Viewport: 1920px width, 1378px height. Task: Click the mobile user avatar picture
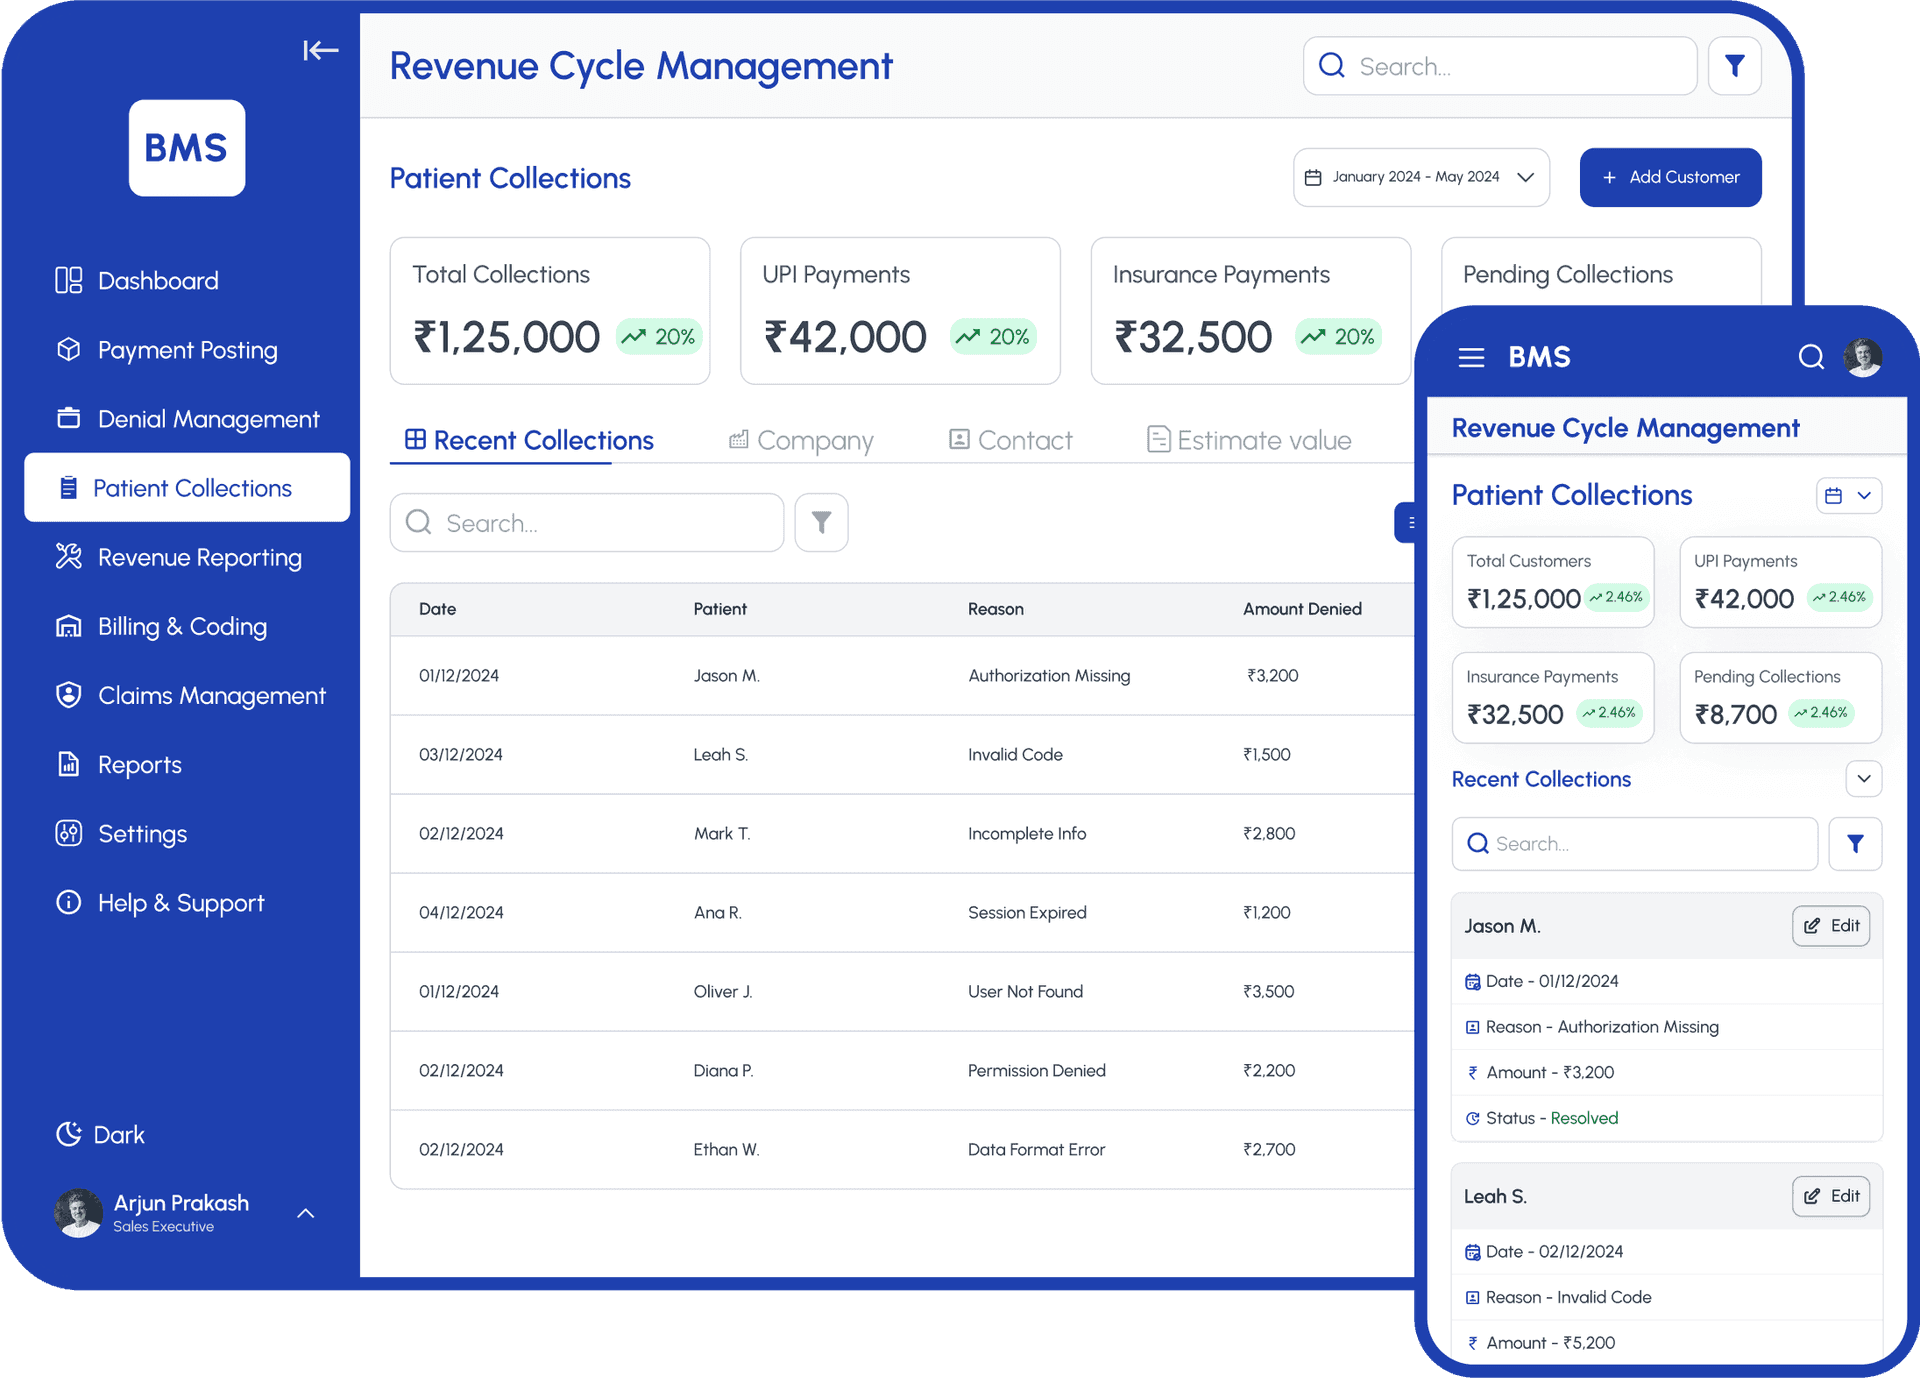click(1862, 357)
